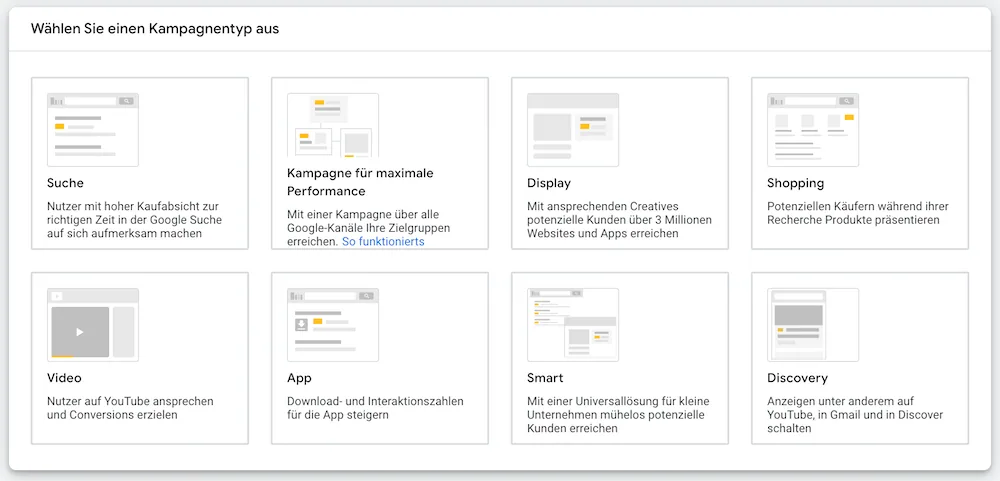
Task: Click description 'Download- und Interaktionszahlen'
Action: (375, 408)
